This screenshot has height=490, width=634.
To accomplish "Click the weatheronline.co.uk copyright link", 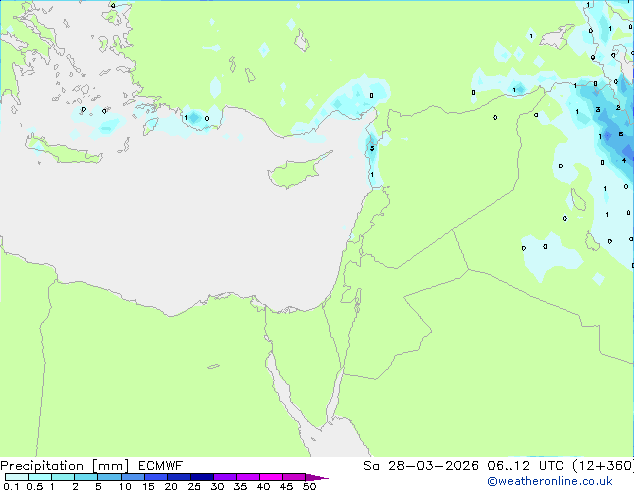I will click(550, 481).
